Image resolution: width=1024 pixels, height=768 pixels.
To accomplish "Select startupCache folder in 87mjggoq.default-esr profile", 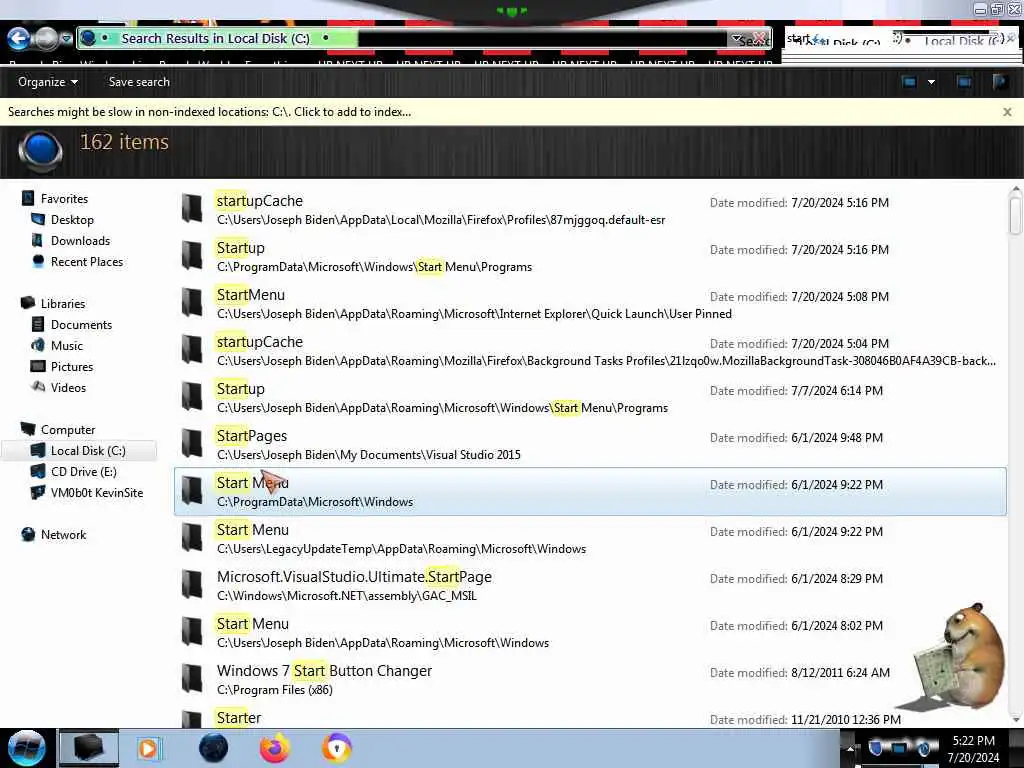I will 590,209.
